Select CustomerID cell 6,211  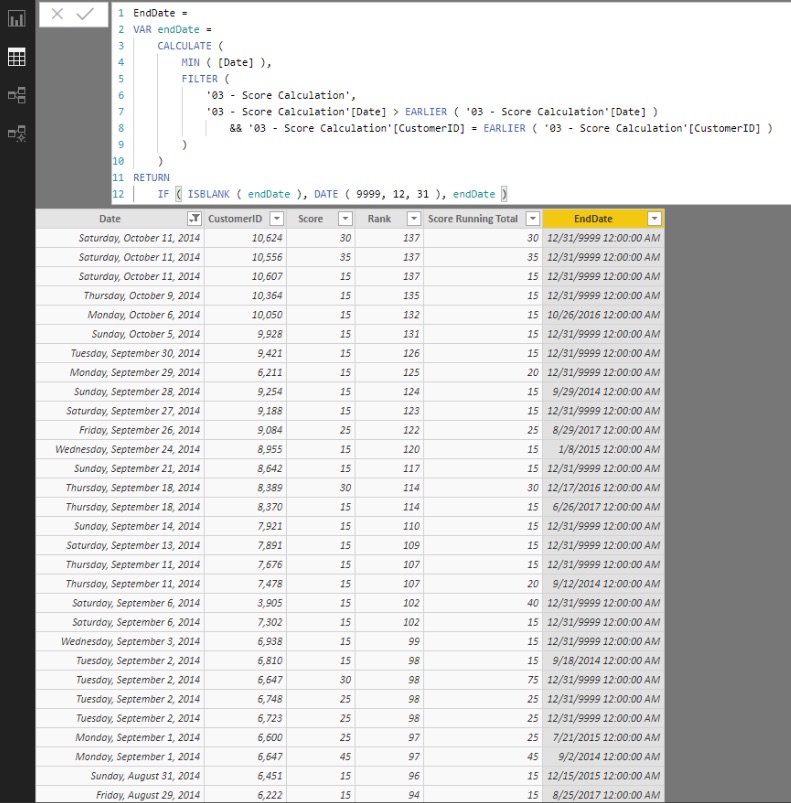[245, 372]
